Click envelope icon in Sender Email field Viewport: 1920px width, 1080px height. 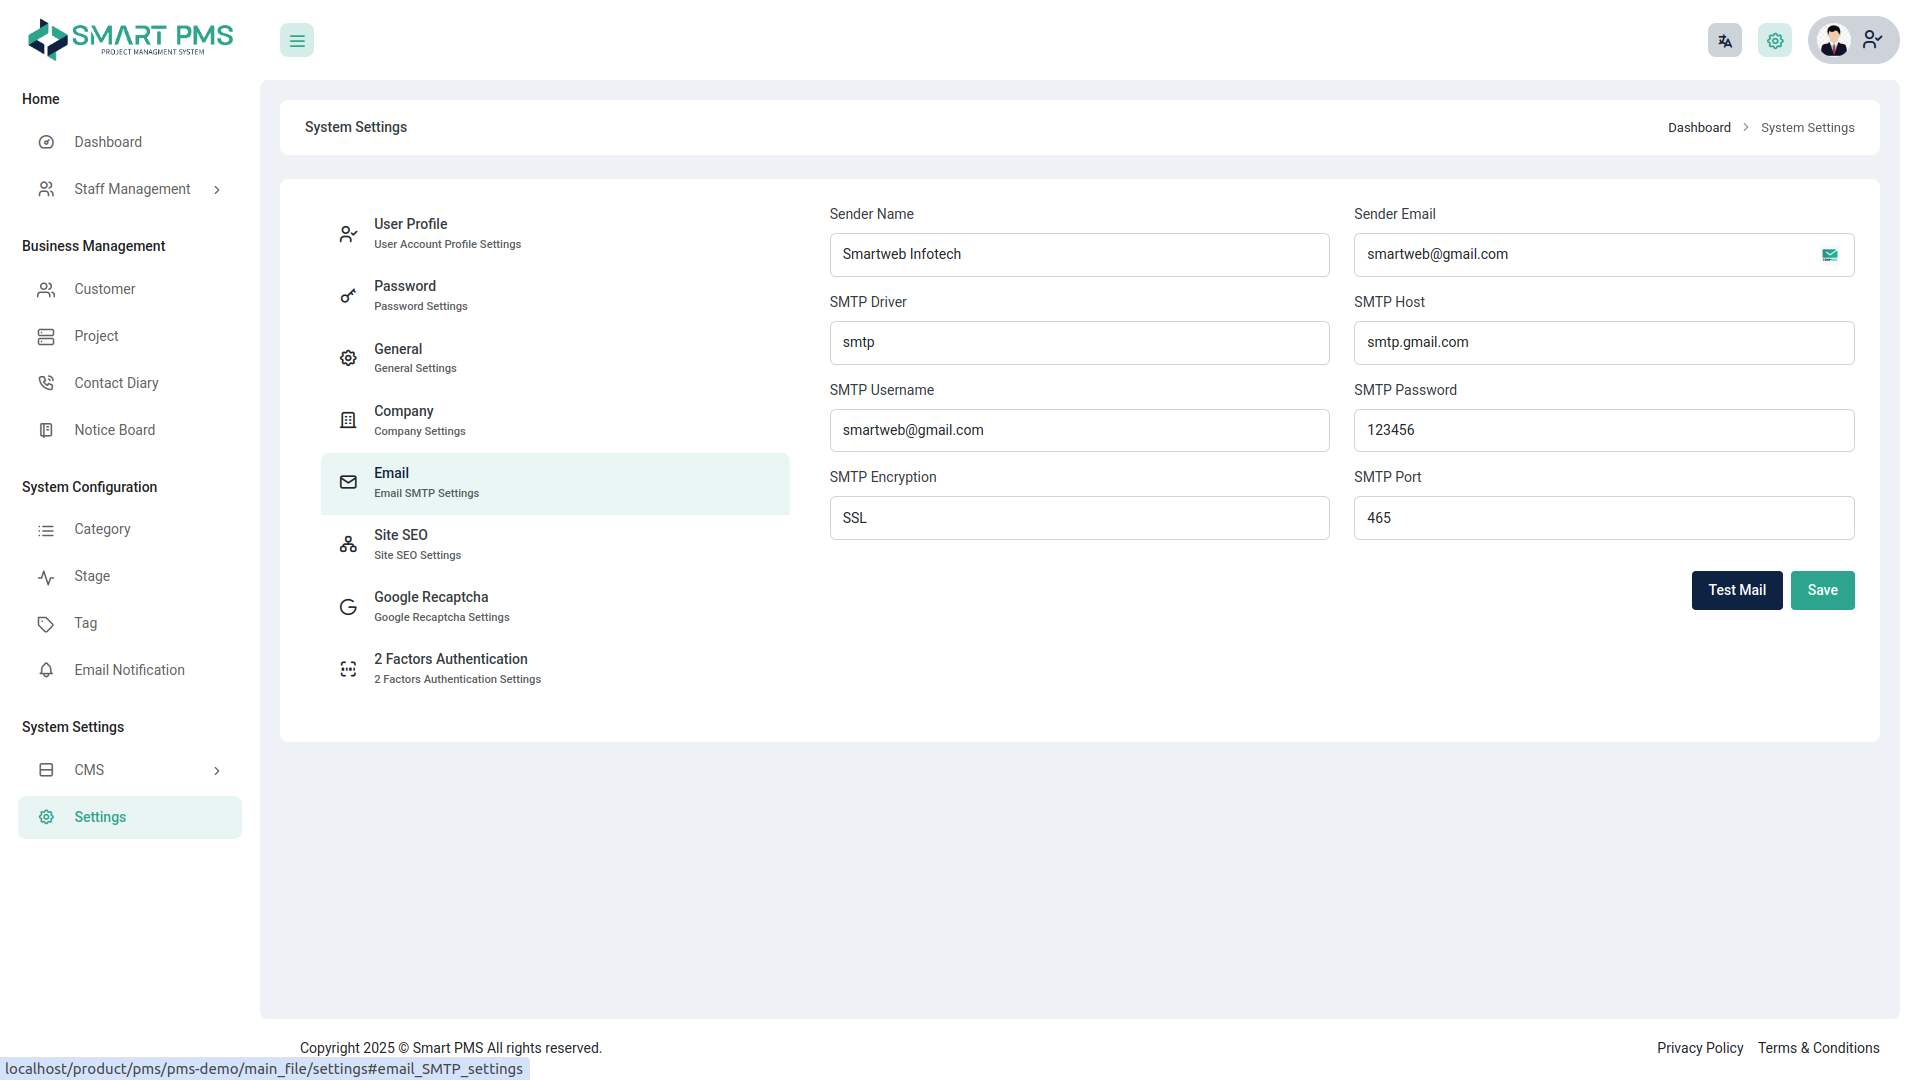1829,255
